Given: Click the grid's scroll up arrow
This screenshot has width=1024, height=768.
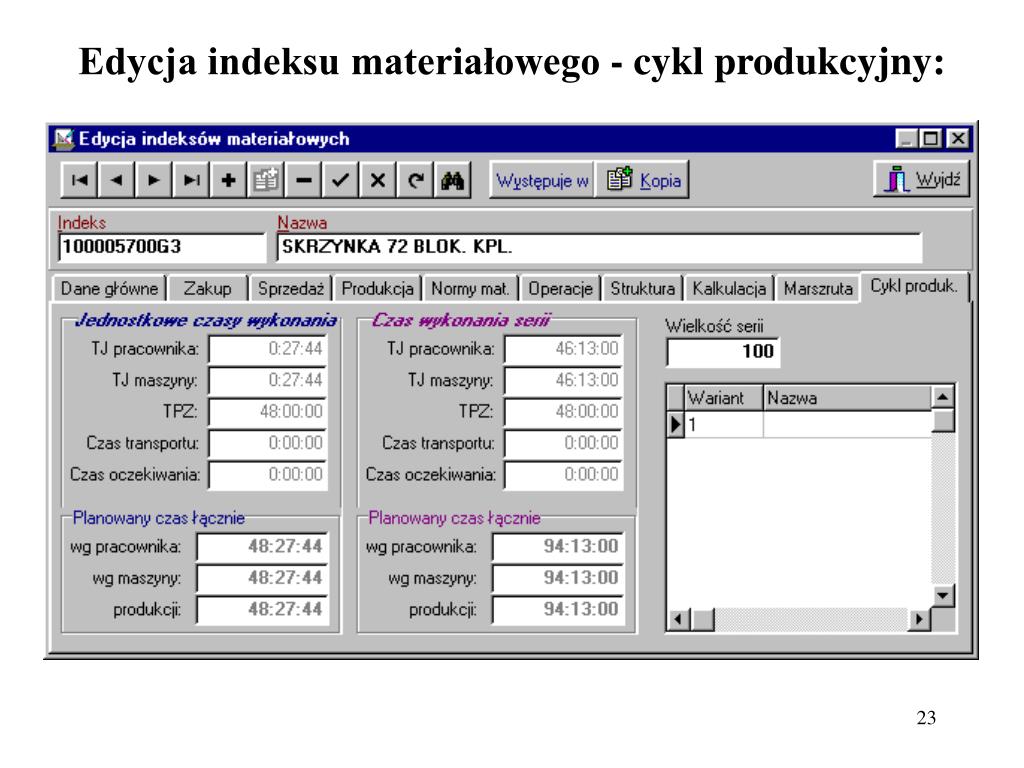Looking at the screenshot, I should 943,396.
